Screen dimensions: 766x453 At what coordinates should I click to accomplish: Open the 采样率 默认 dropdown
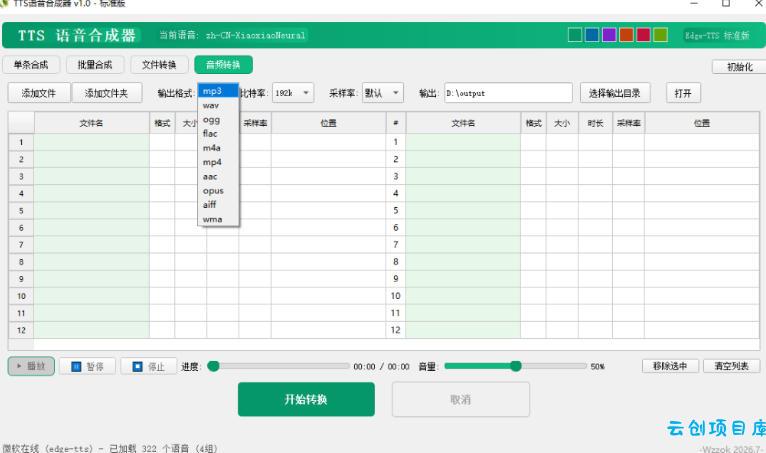pyautogui.click(x=383, y=93)
